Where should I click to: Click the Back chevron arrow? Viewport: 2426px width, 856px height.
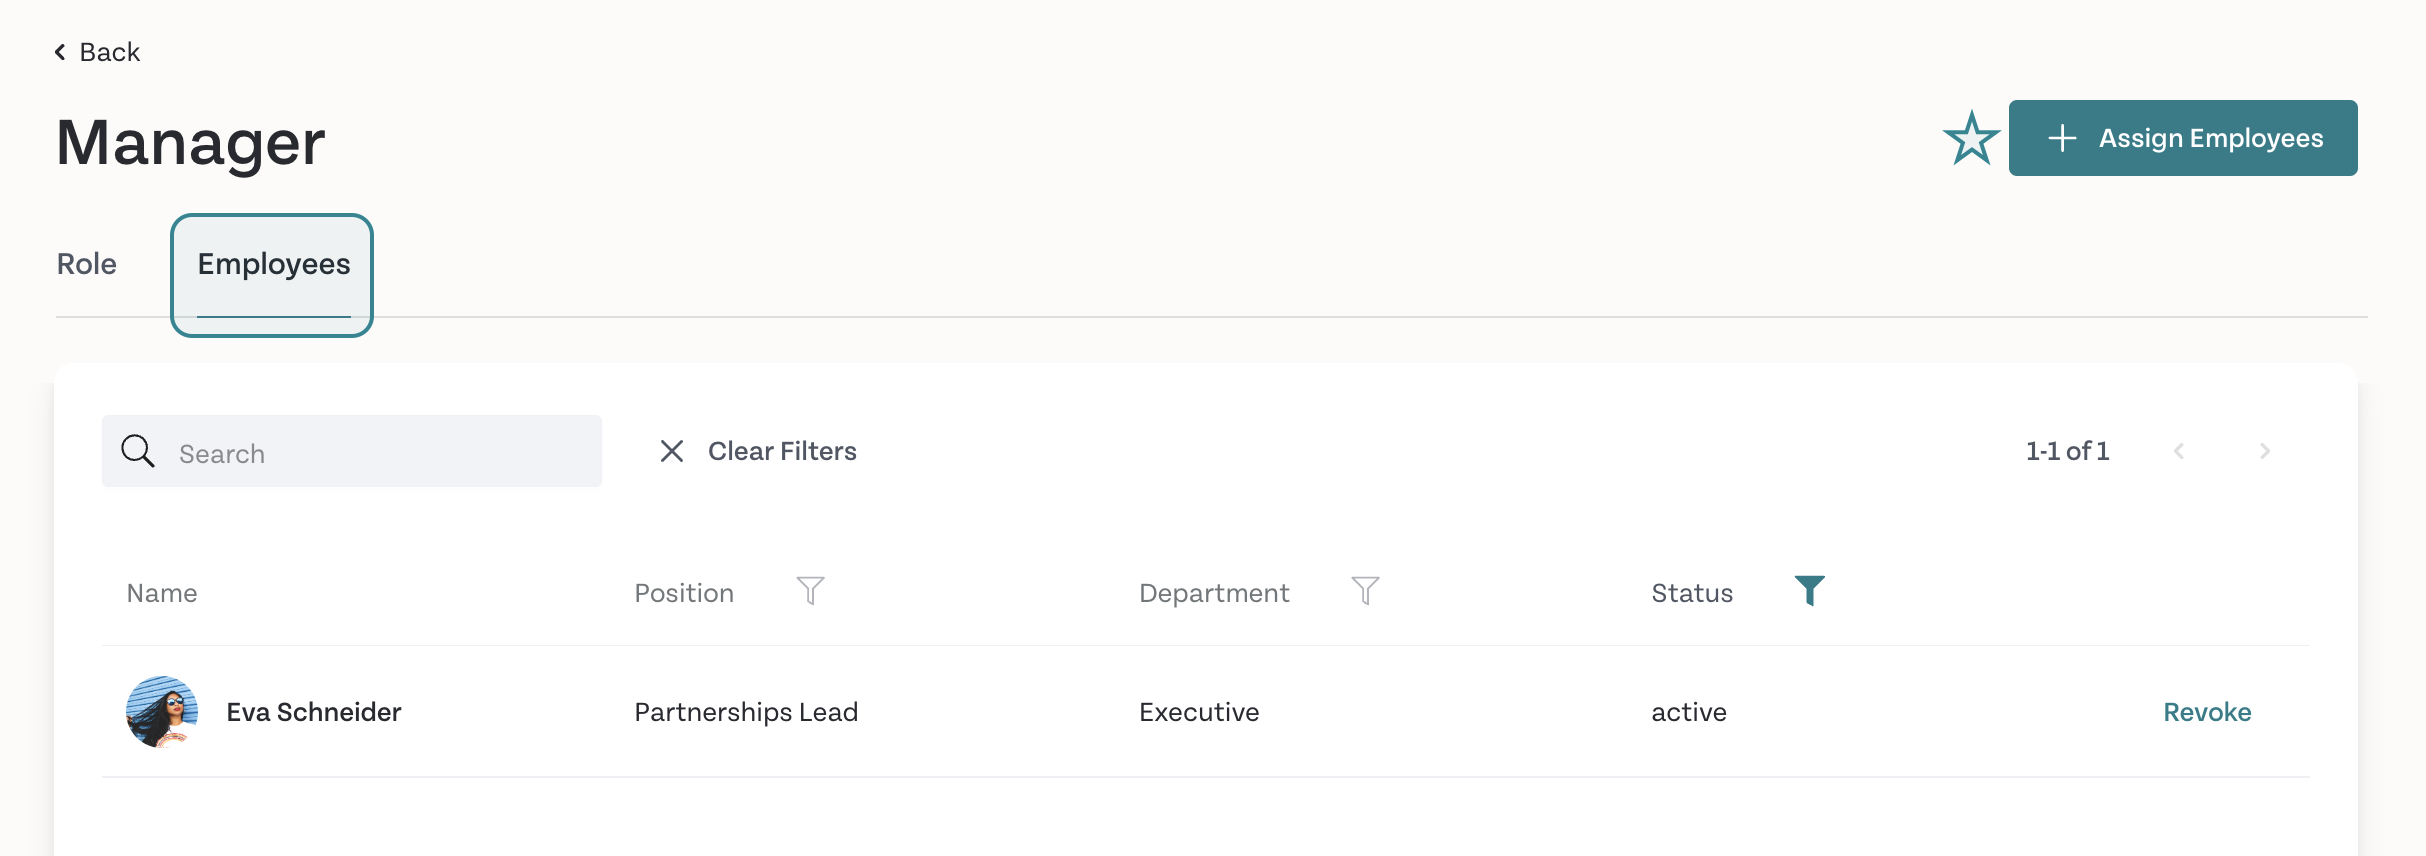(x=60, y=52)
